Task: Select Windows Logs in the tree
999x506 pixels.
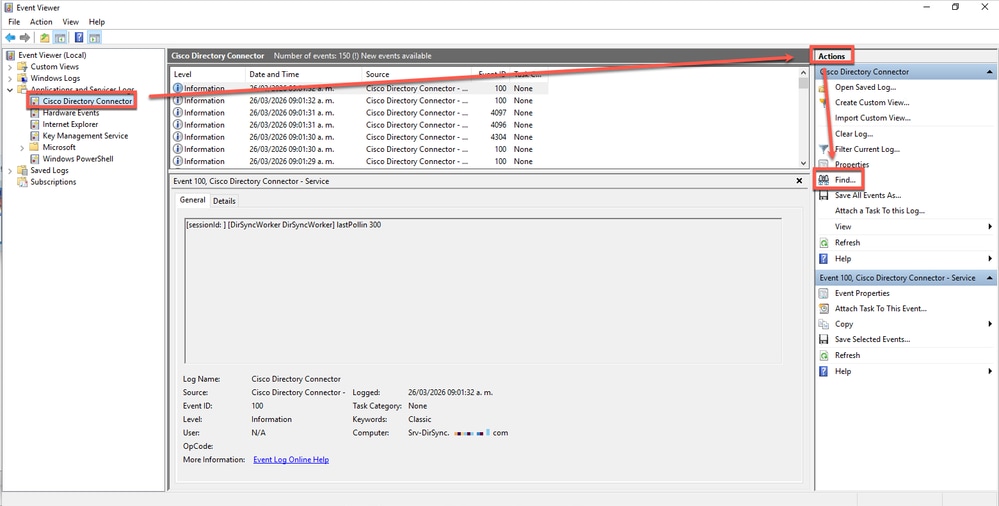Action: click(x=55, y=78)
